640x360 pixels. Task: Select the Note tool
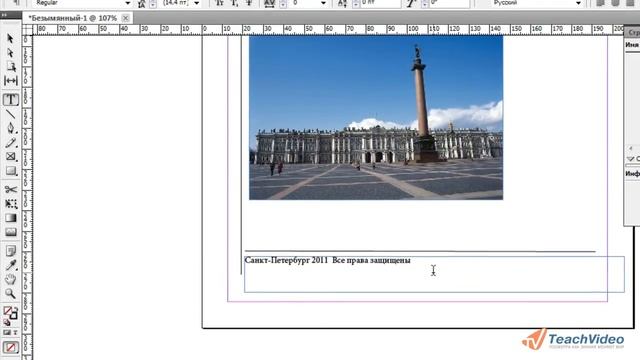11,251
